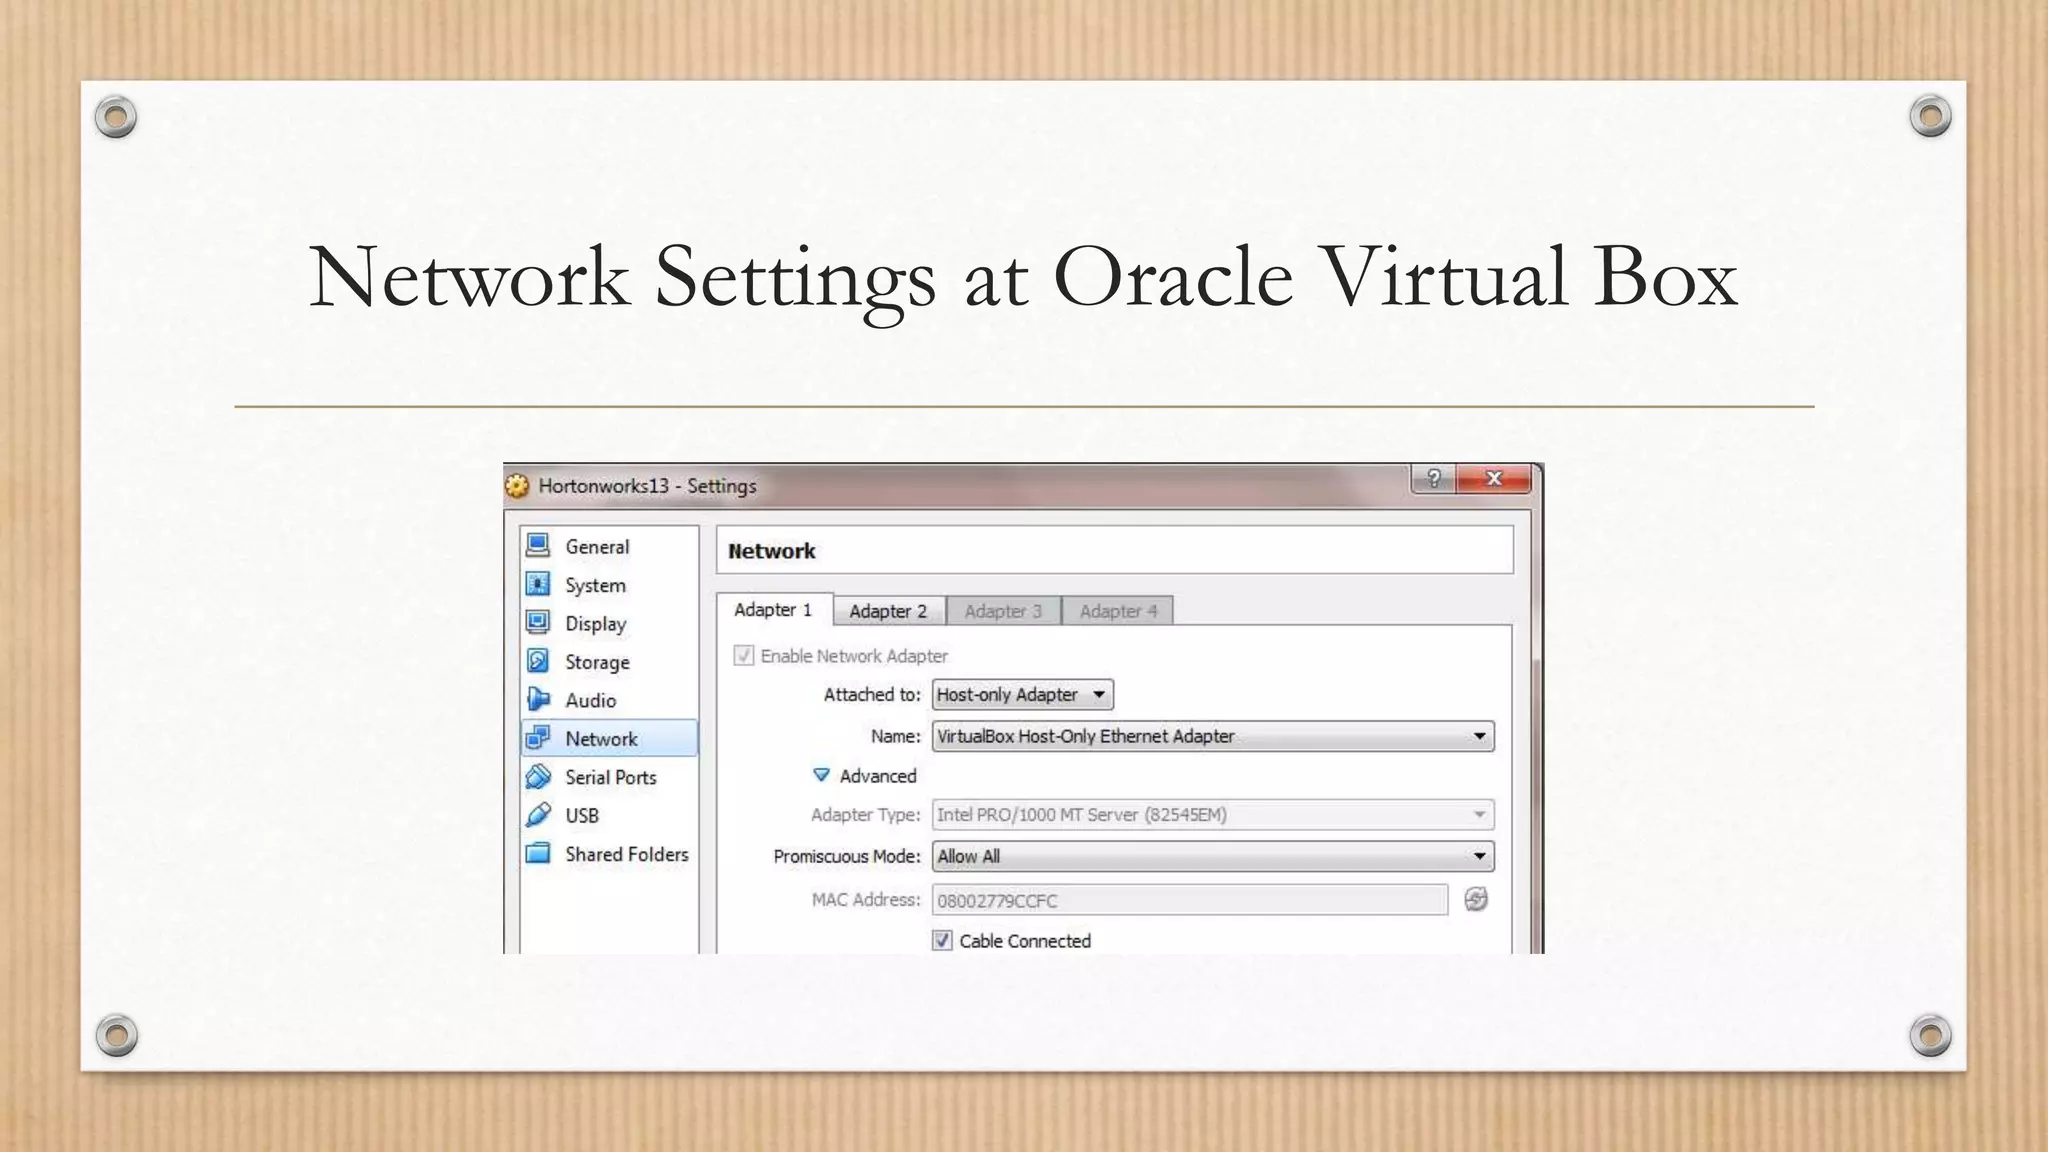Click the General settings monitor icon
The height and width of the screenshot is (1152, 2048).
tap(538, 545)
